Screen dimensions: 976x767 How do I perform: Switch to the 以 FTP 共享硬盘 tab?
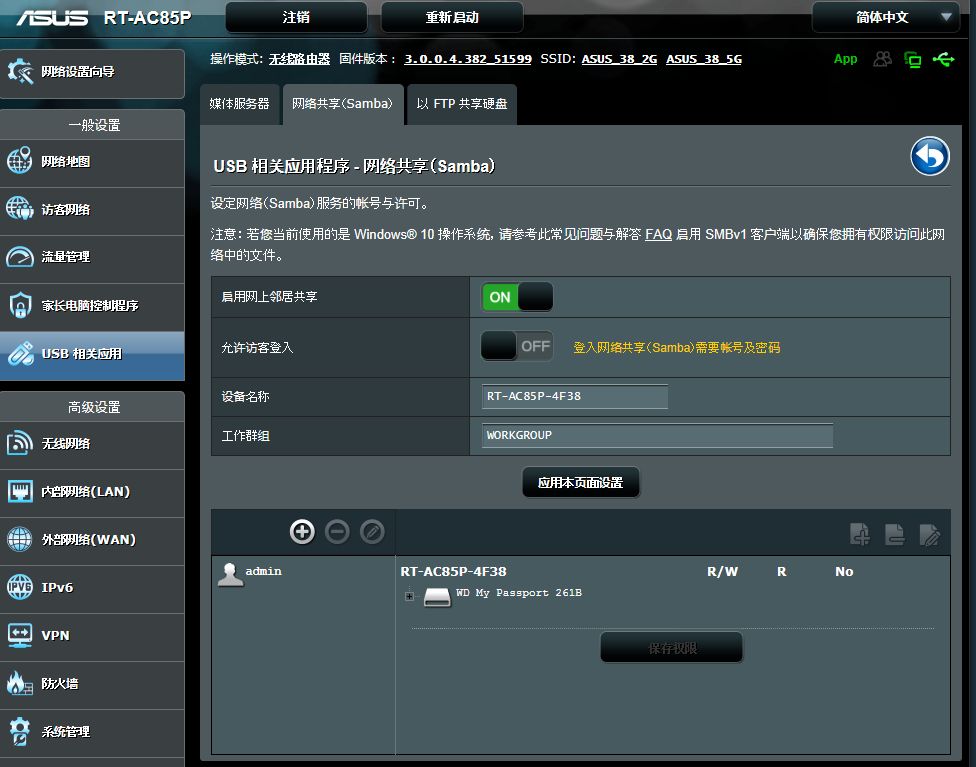(462, 104)
